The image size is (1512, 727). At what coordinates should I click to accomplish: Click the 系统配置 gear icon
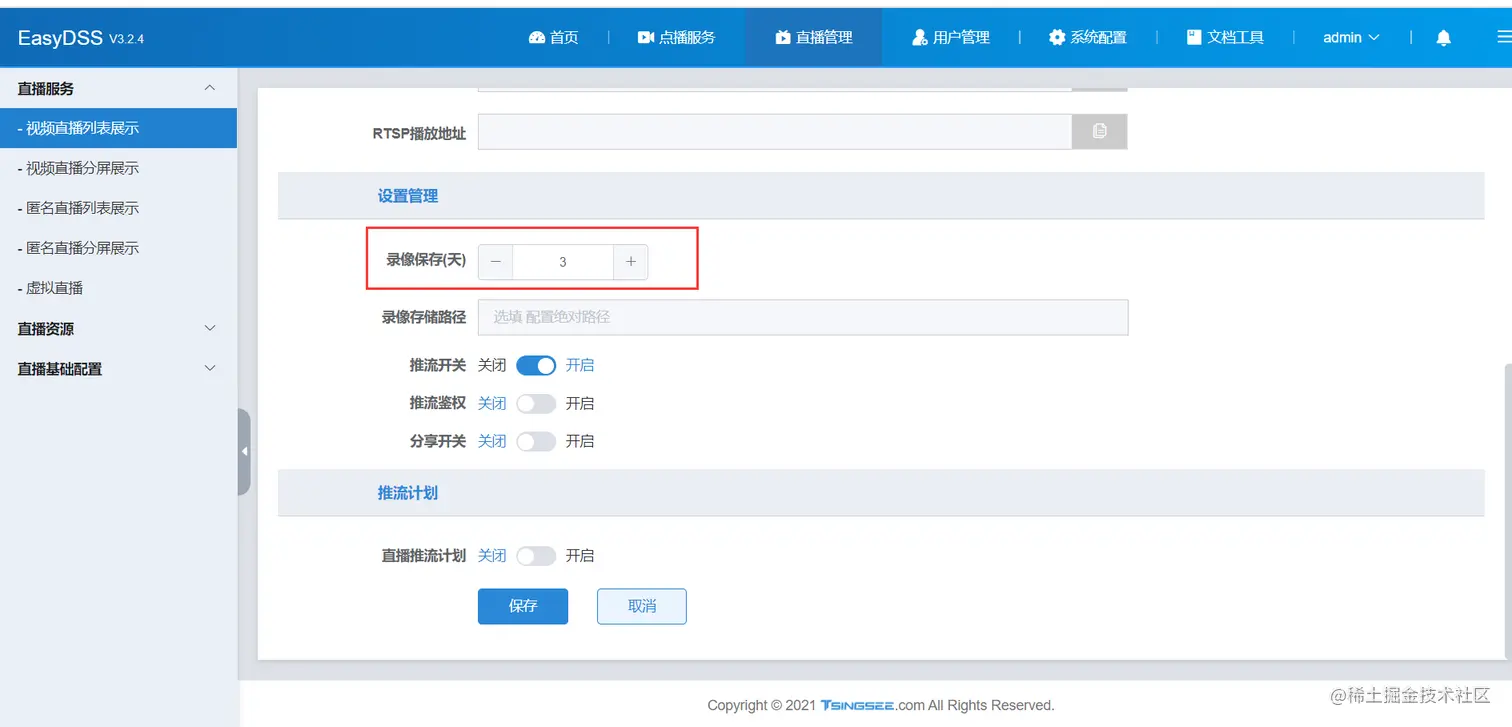click(x=1057, y=37)
